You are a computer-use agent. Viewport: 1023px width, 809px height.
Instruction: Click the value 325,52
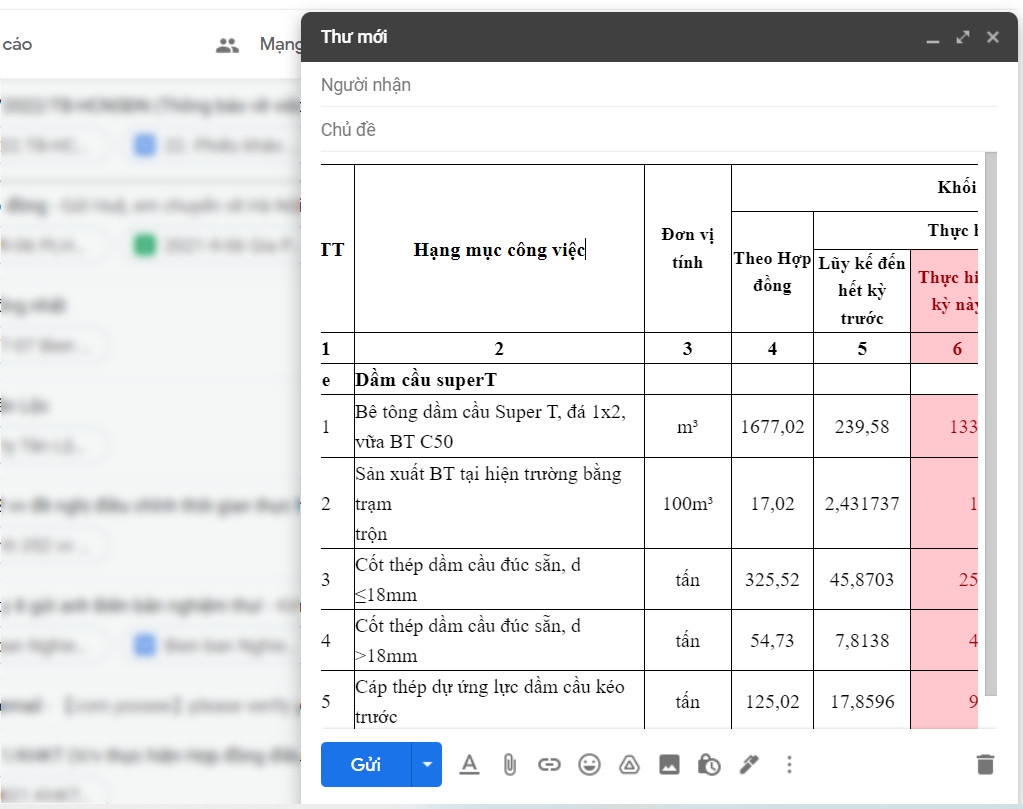772,580
